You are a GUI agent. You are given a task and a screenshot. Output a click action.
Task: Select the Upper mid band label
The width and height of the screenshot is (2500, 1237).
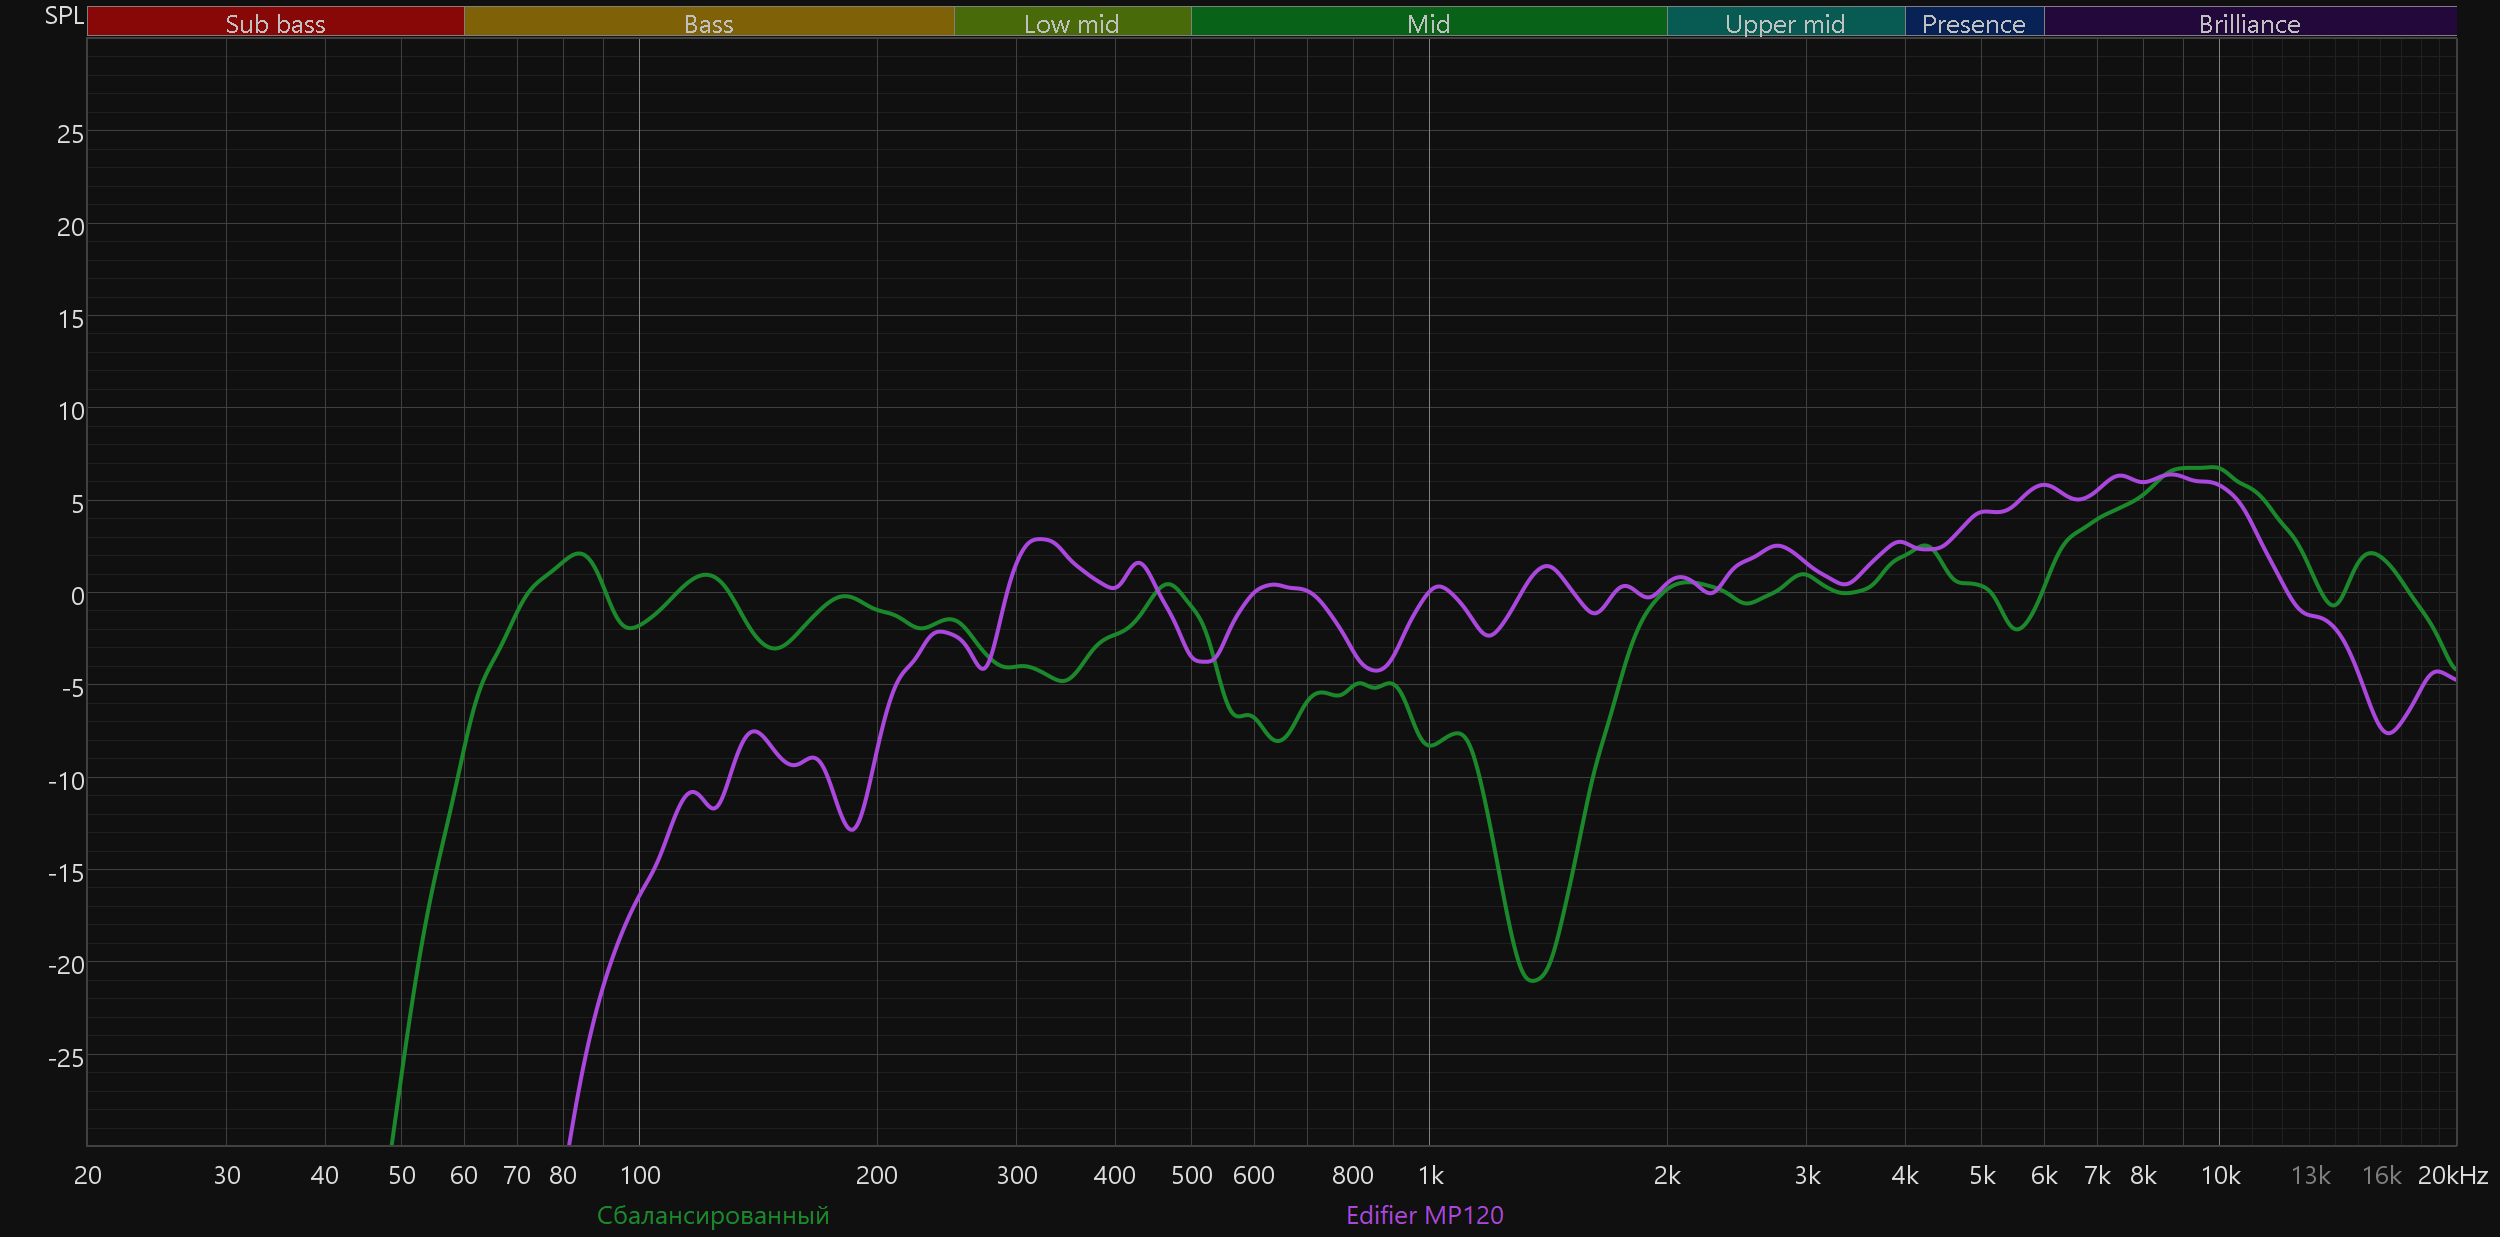(x=1785, y=23)
